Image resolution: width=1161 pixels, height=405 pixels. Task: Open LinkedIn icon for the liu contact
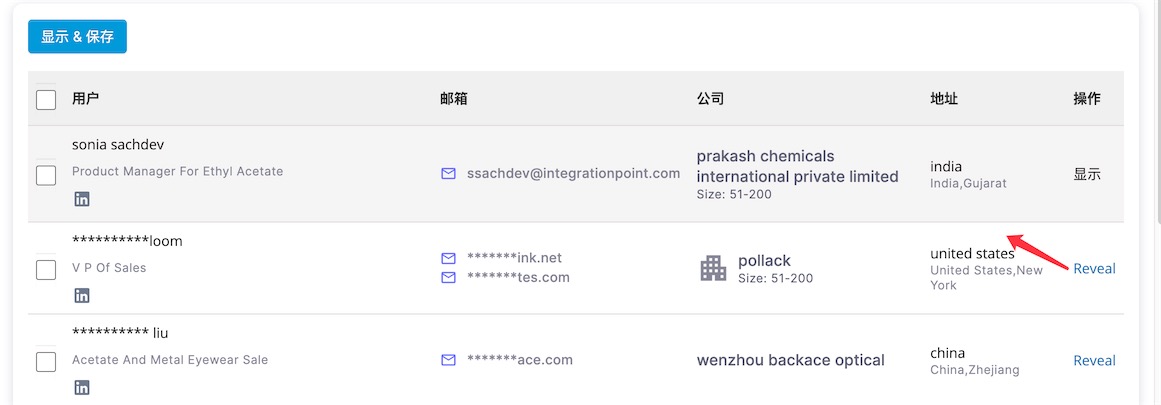coord(81,387)
